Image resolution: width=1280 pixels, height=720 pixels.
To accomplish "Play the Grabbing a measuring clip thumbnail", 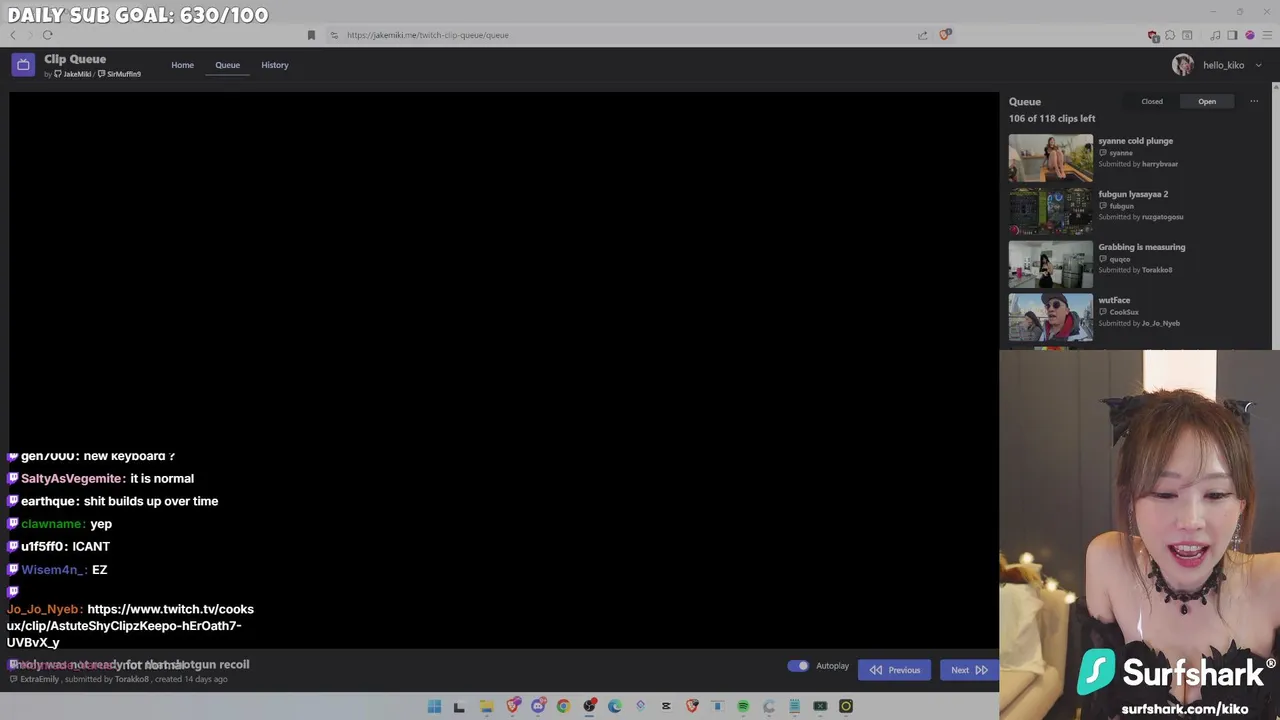I will point(1051,264).
